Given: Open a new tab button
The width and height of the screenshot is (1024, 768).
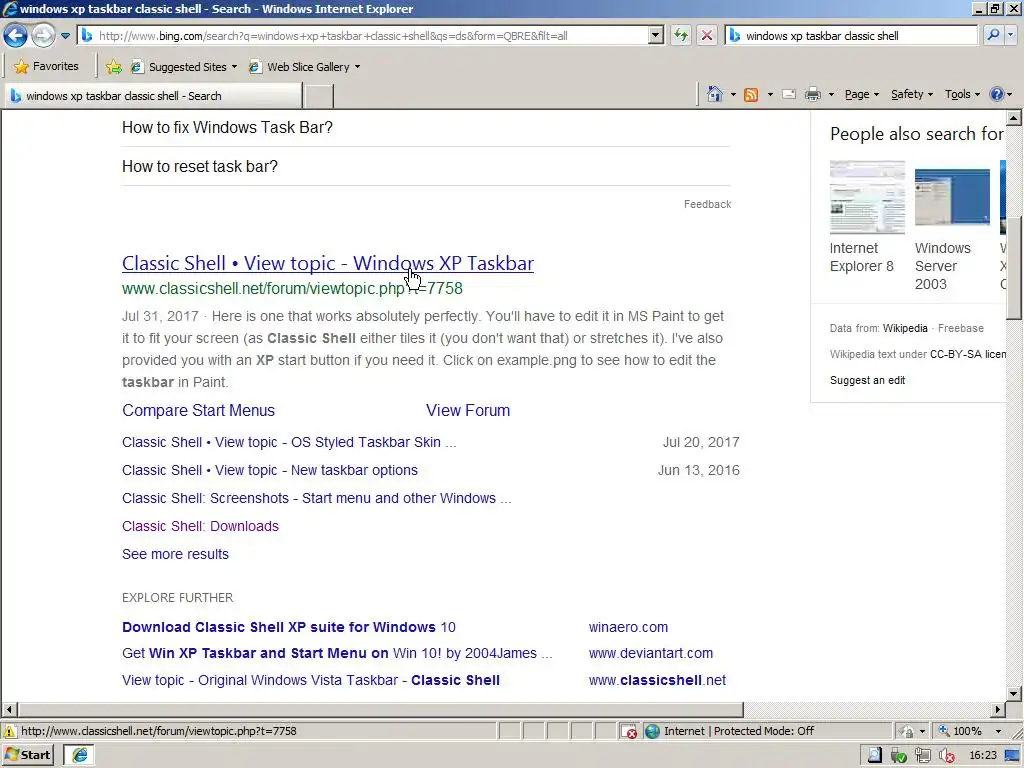Looking at the screenshot, I should pos(319,96).
